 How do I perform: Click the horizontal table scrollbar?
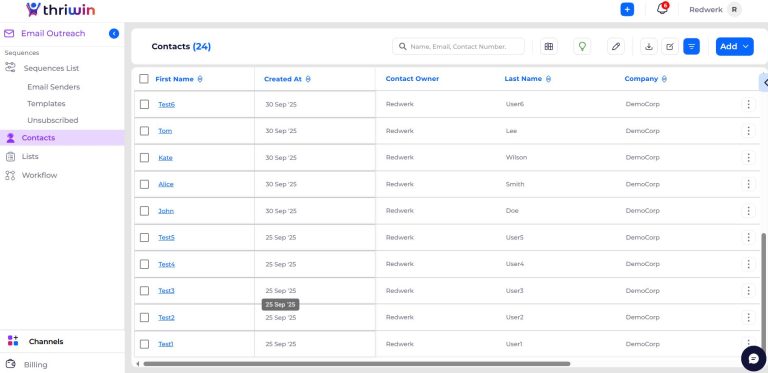[357, 364]
